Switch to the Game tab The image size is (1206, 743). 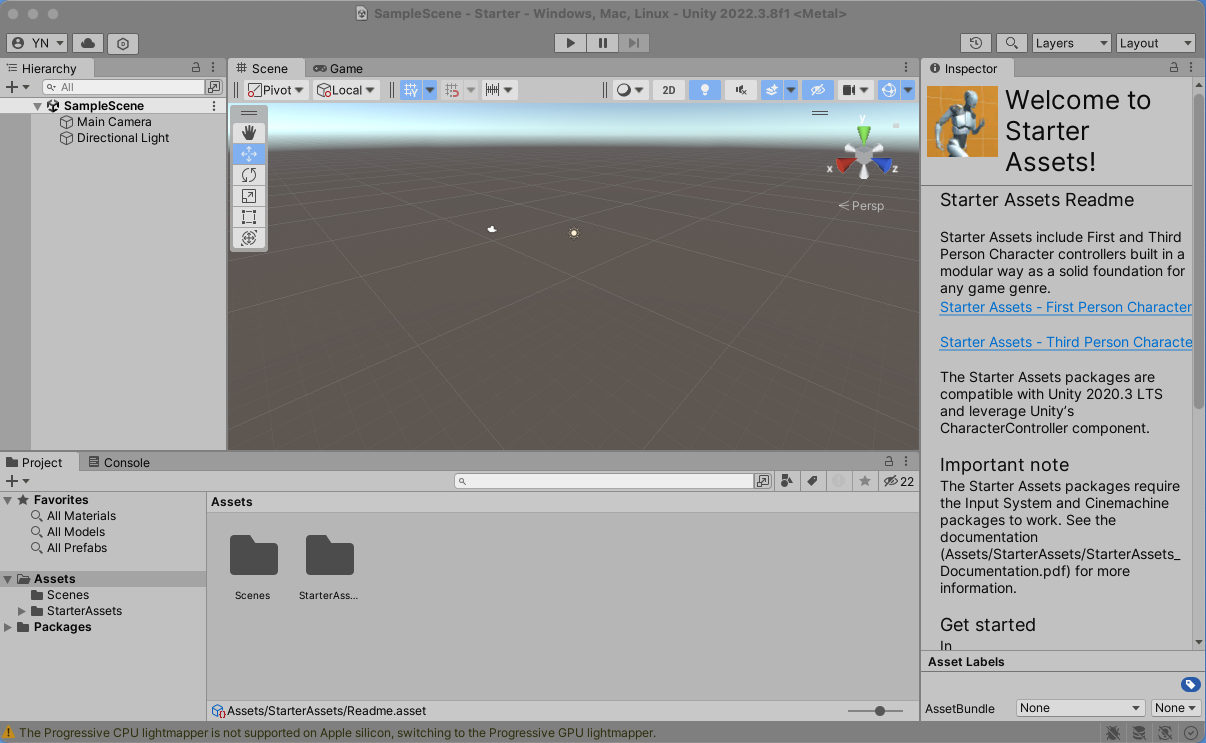click(x=338, y=68)
